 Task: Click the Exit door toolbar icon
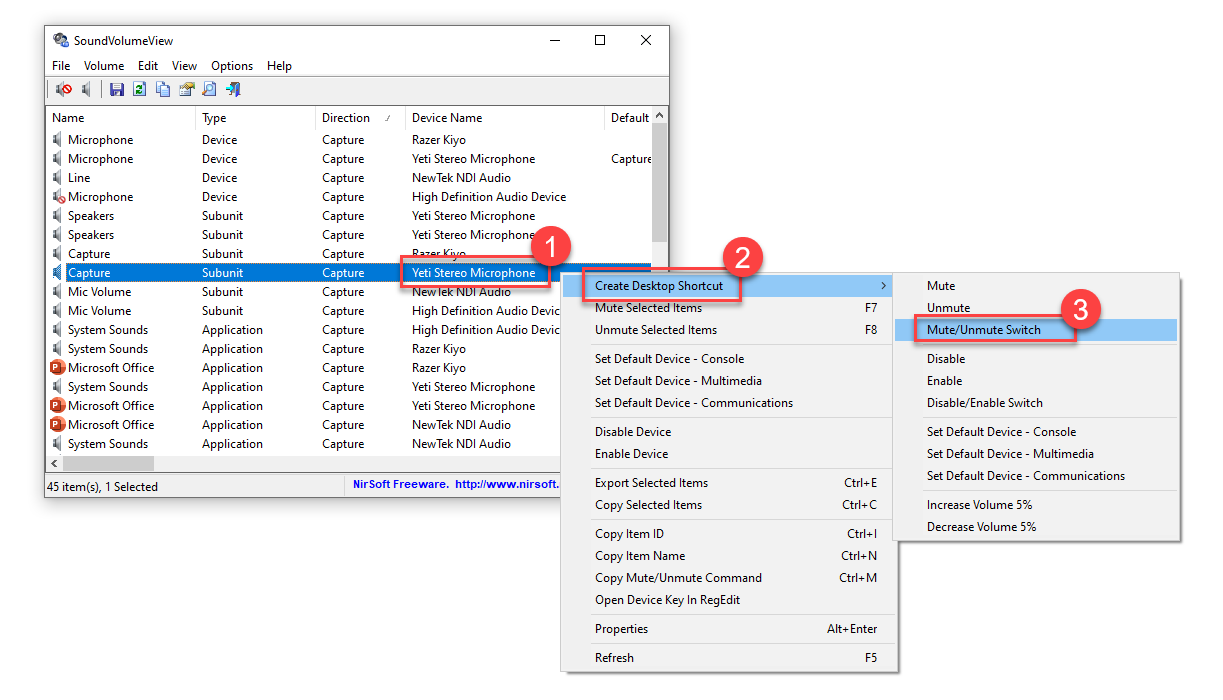233,90
